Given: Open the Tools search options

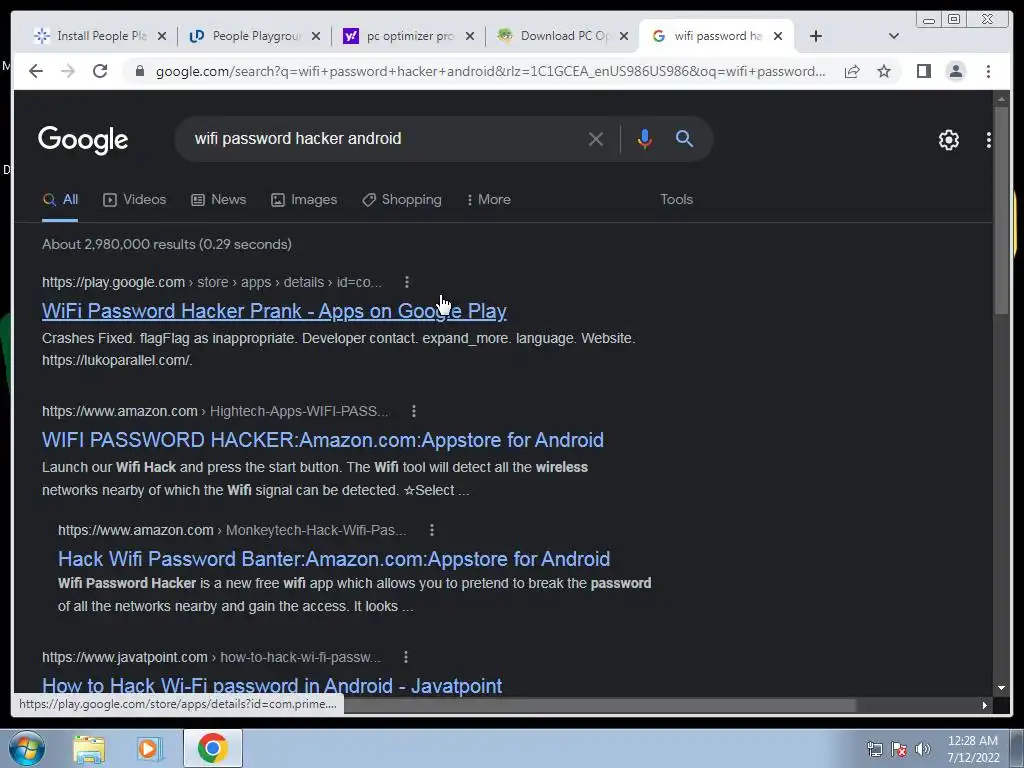Looking at the screenshot, I should click(x=677, y=200).
